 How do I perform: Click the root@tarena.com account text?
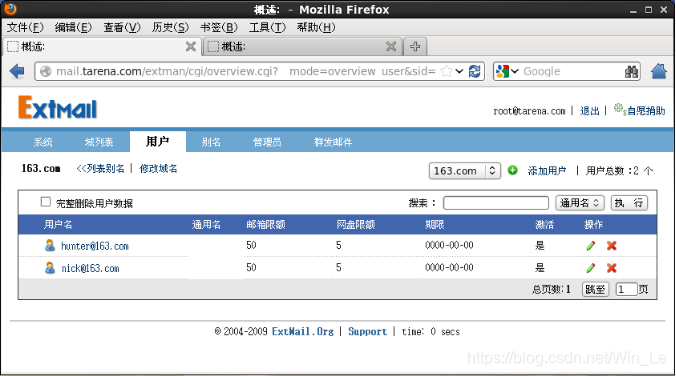click(x=529, y=111)
